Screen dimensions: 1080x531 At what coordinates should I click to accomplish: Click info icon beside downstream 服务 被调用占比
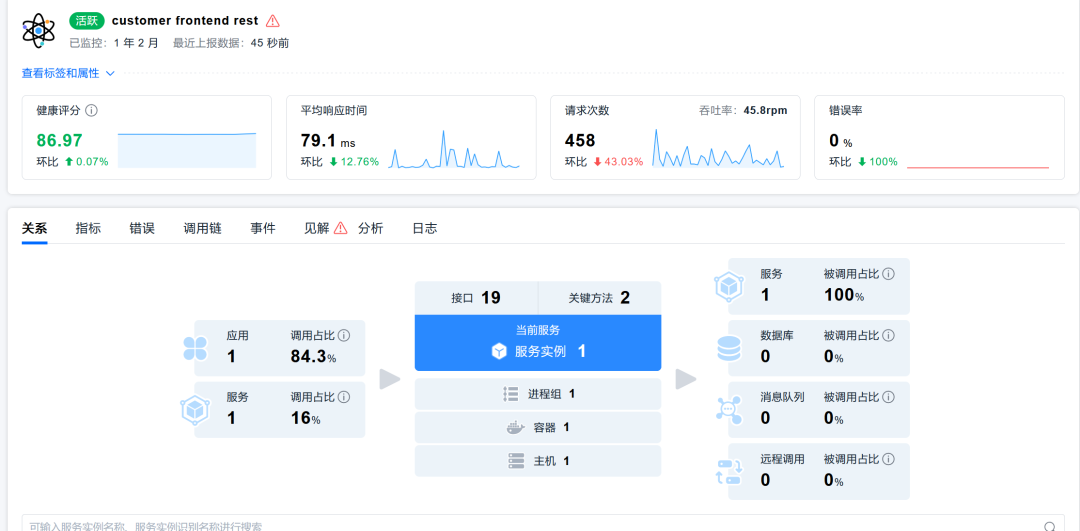pos(888,274)
